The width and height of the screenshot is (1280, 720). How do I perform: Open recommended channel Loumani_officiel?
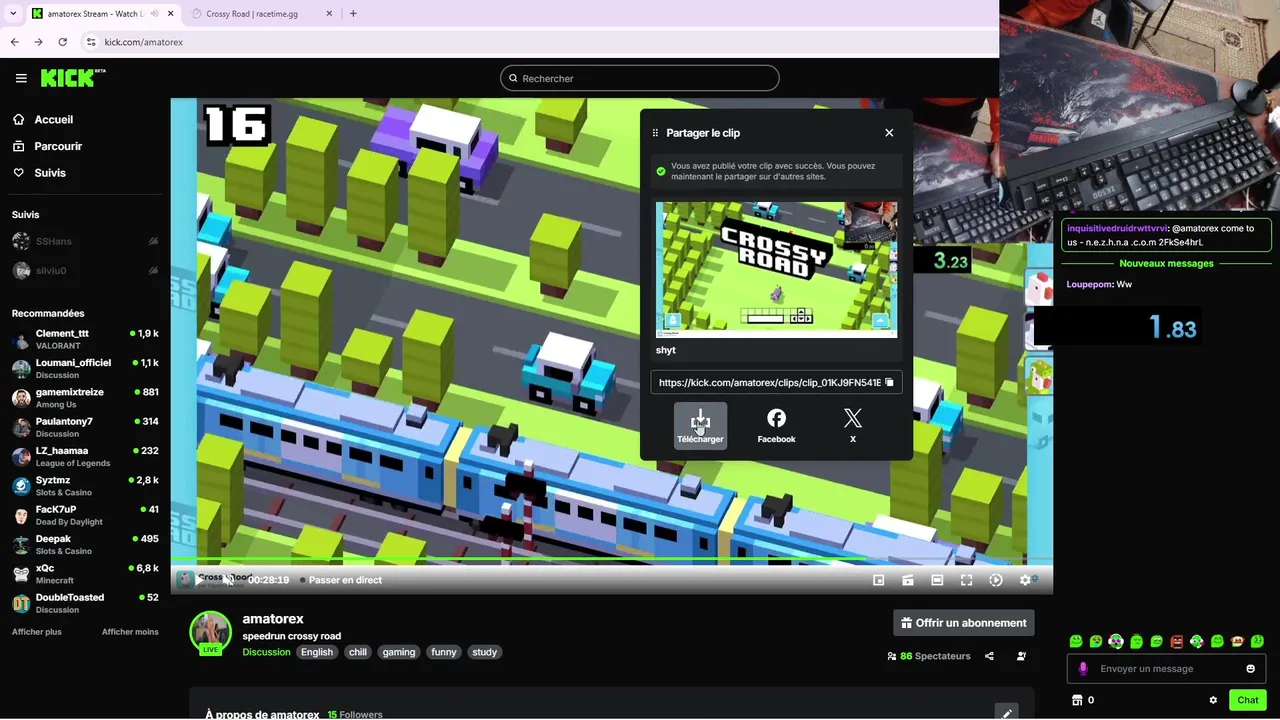[85, 368]
